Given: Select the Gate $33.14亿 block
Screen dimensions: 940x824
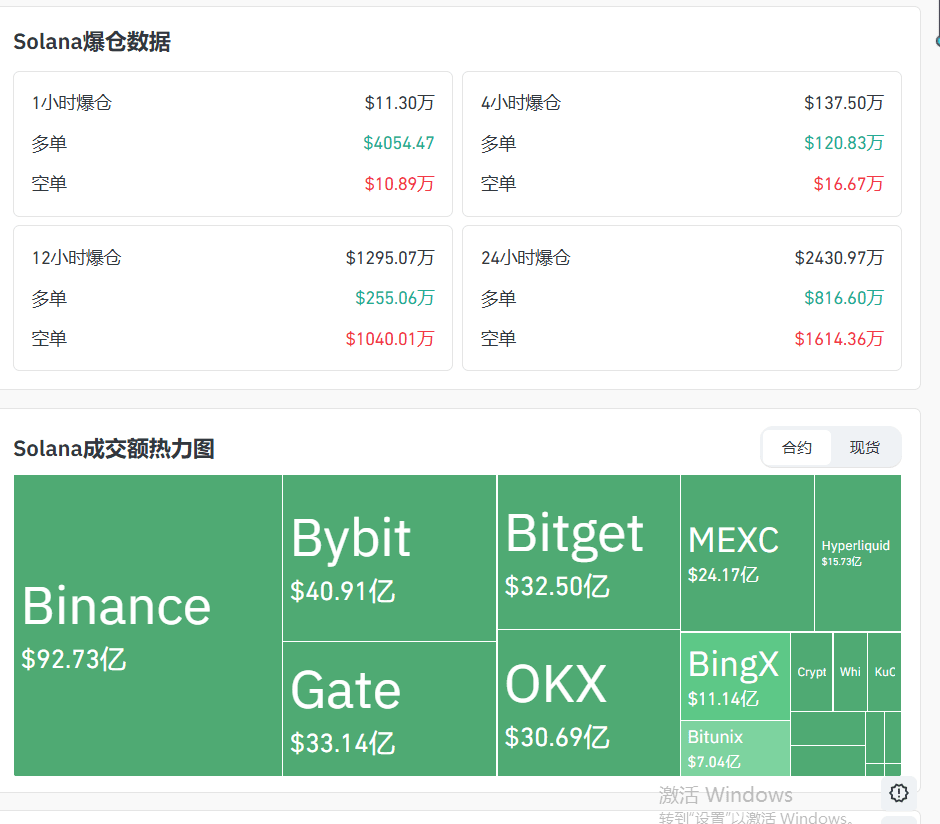Looking at the screenshot, I should 390,709.
